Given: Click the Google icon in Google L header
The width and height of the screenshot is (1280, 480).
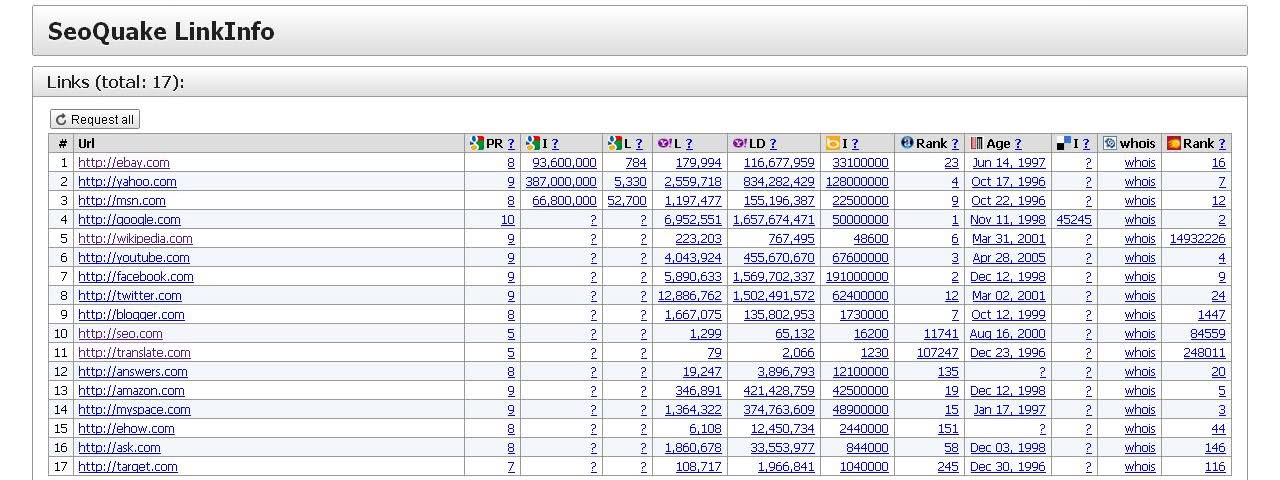Looking at the screenshot, I should tap(615, 143).
